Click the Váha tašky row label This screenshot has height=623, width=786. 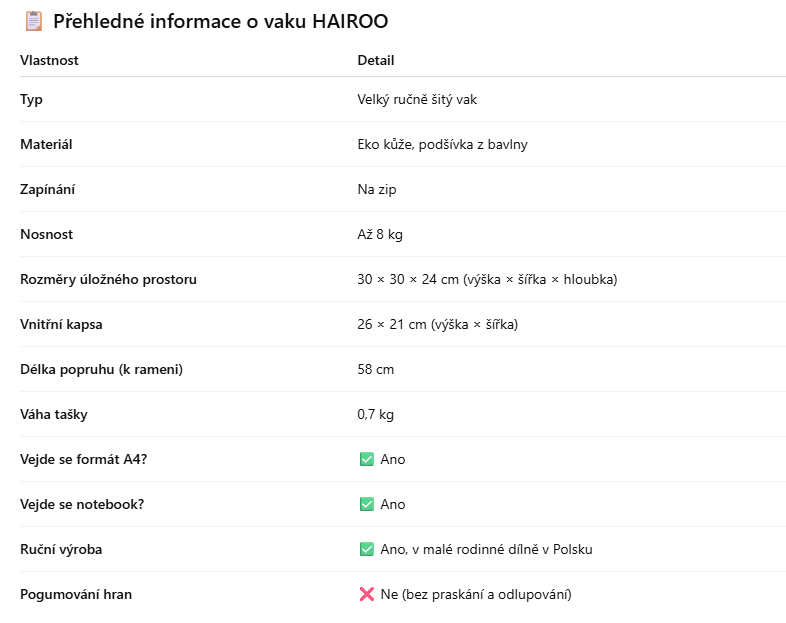(x=55, y=415)
